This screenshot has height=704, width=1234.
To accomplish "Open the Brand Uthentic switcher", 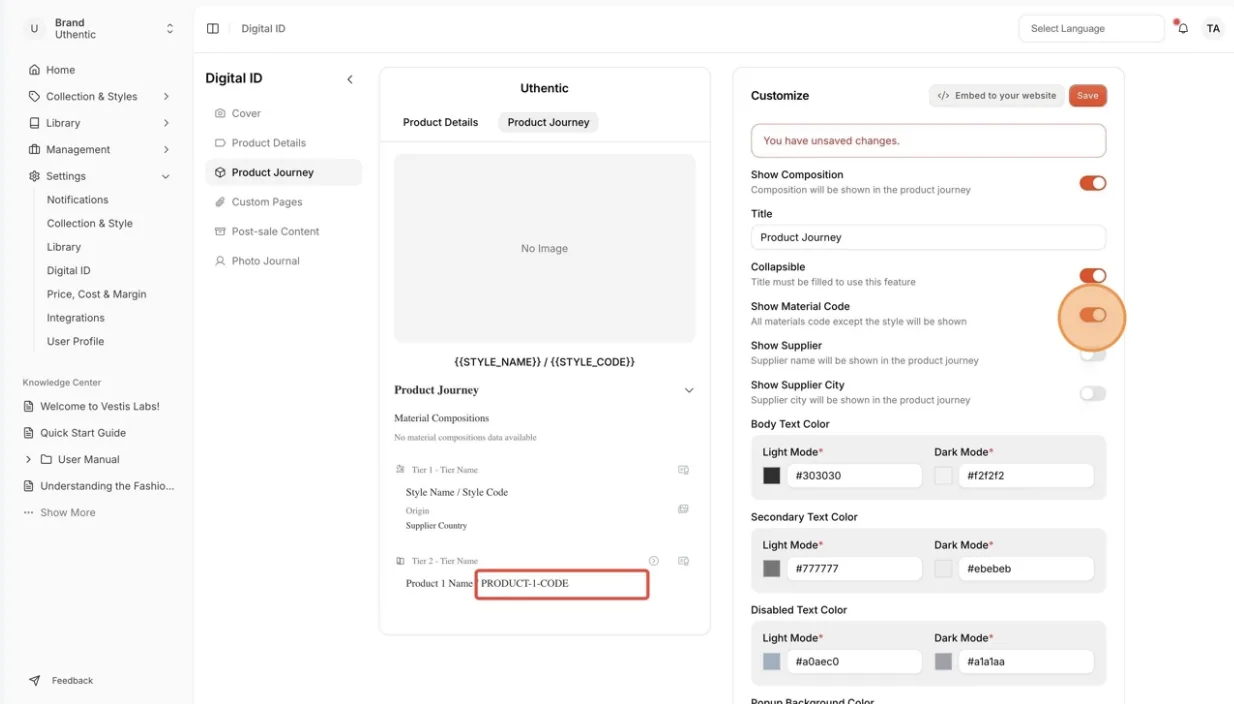I will pyautogui.click(x=100, y=29).
